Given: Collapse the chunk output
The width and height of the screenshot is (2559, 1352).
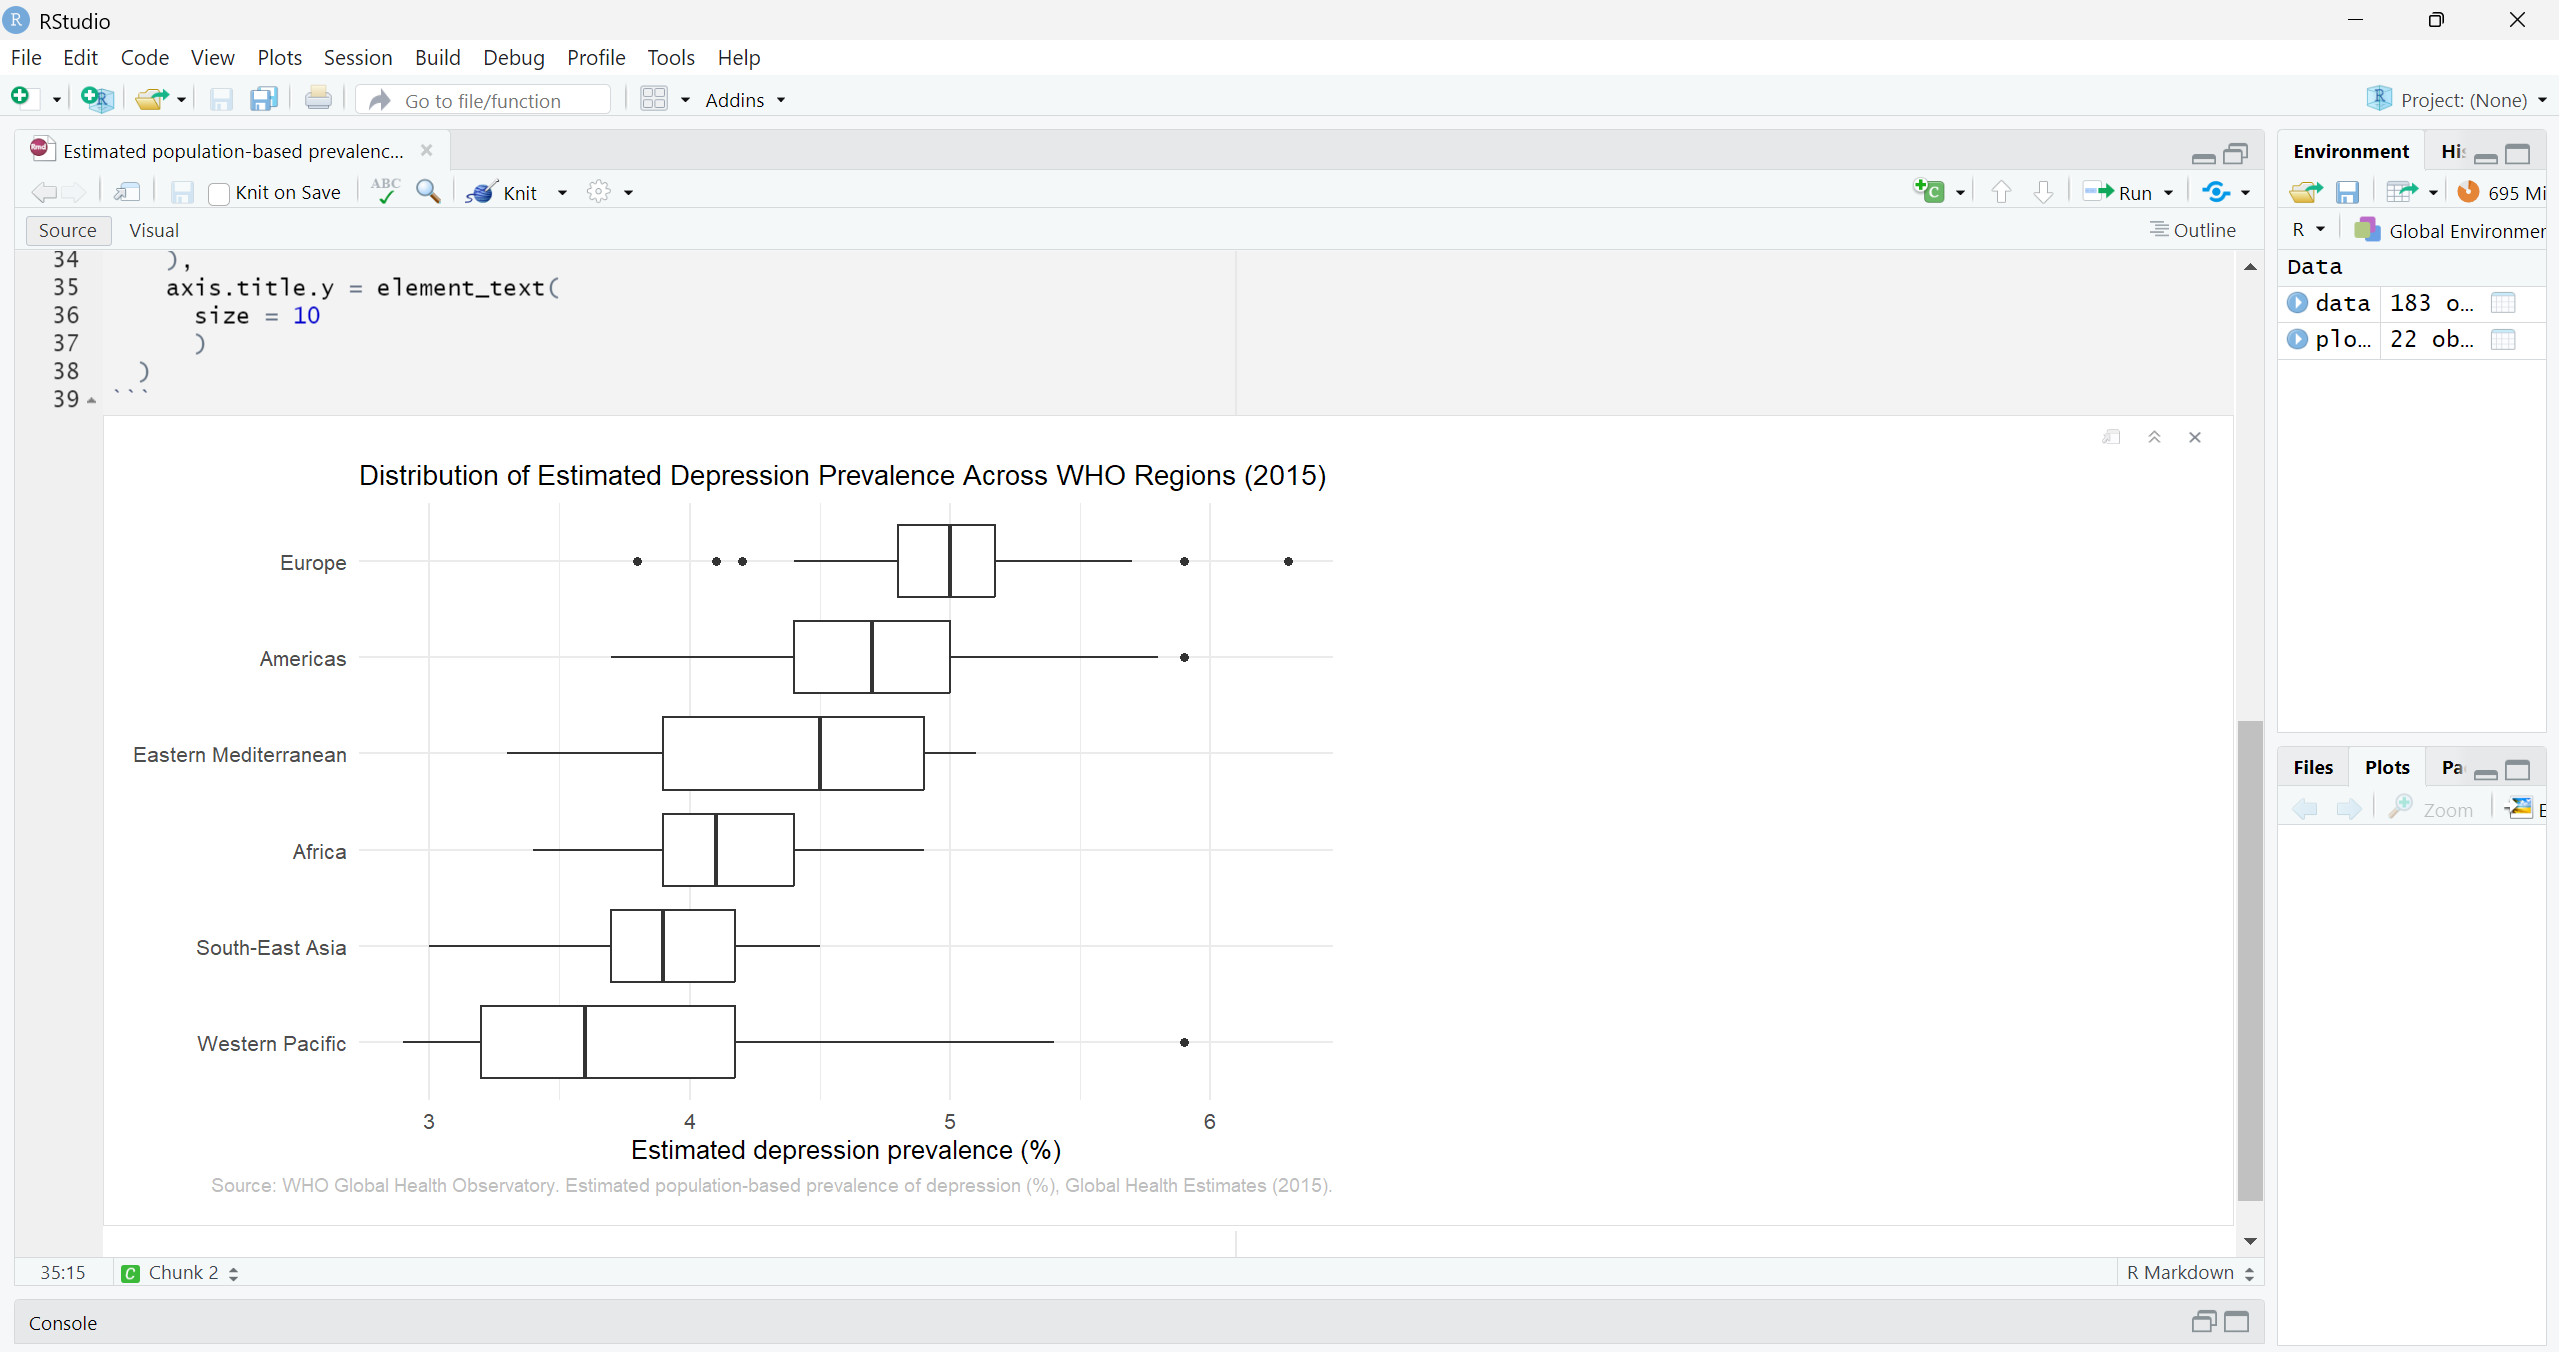Looking at the screenshot, I should point(2154,437).
